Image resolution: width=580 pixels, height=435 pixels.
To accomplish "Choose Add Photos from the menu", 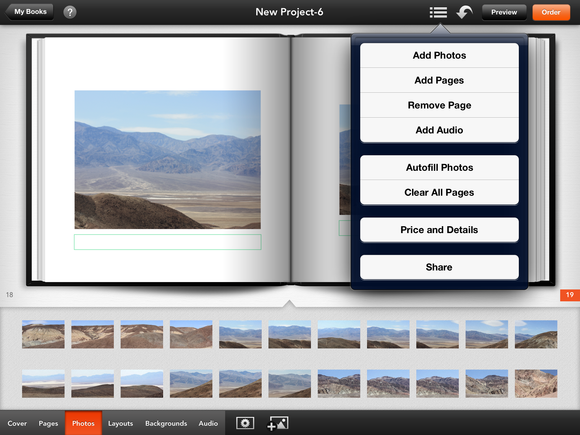I will coord(439,55).
